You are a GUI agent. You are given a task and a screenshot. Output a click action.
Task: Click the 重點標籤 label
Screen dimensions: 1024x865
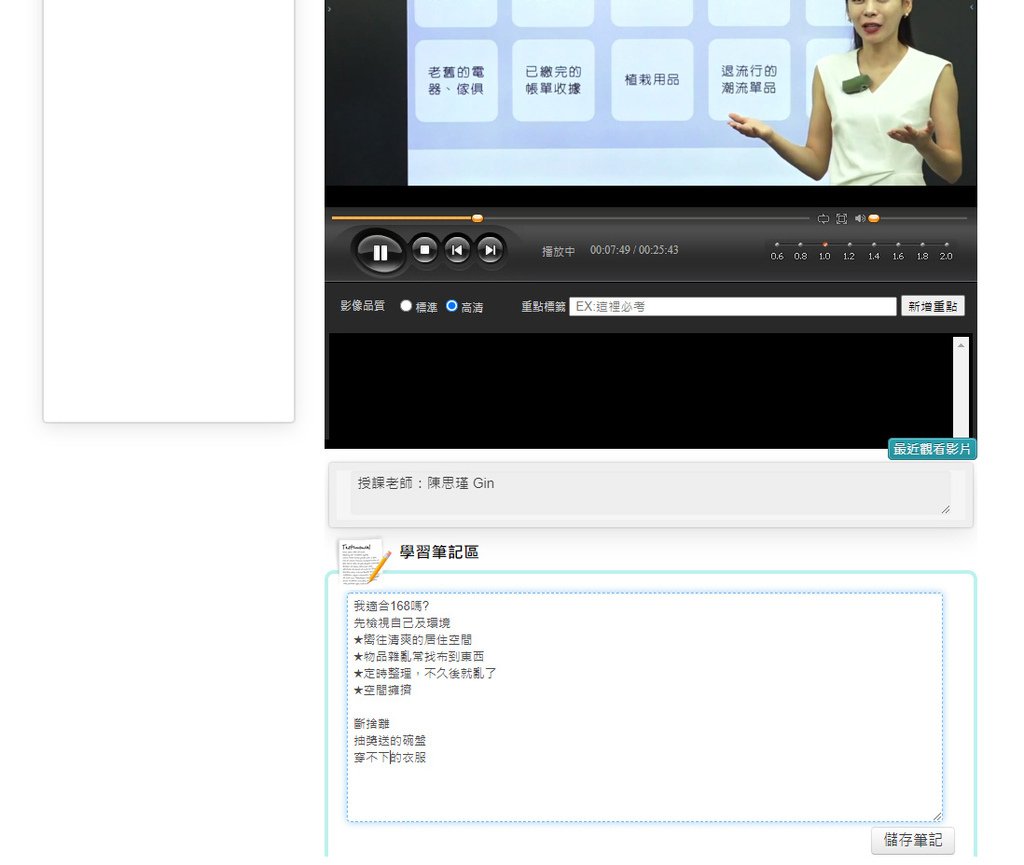coord(543,307)
